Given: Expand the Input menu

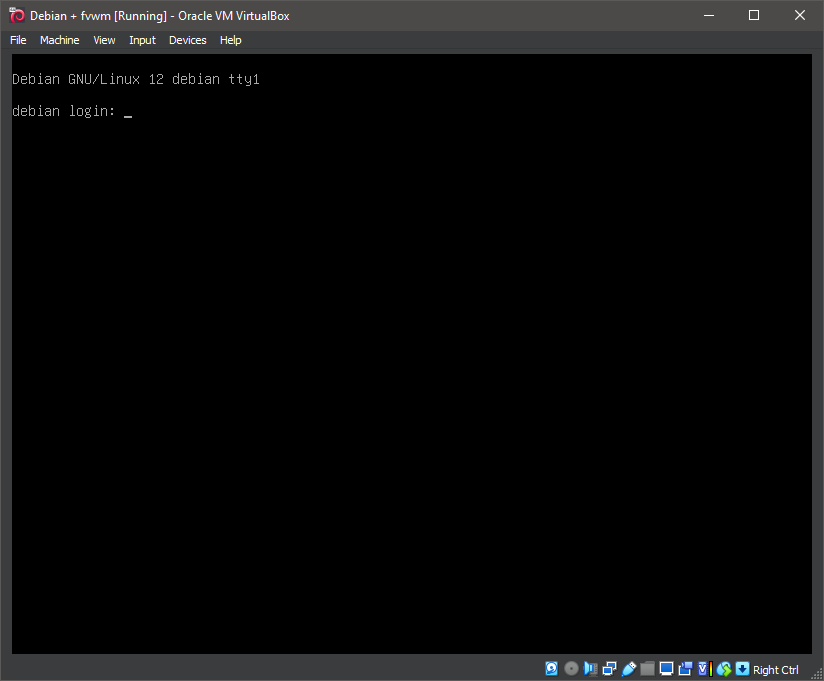Looking at the screenshot, I should (142, 40).
